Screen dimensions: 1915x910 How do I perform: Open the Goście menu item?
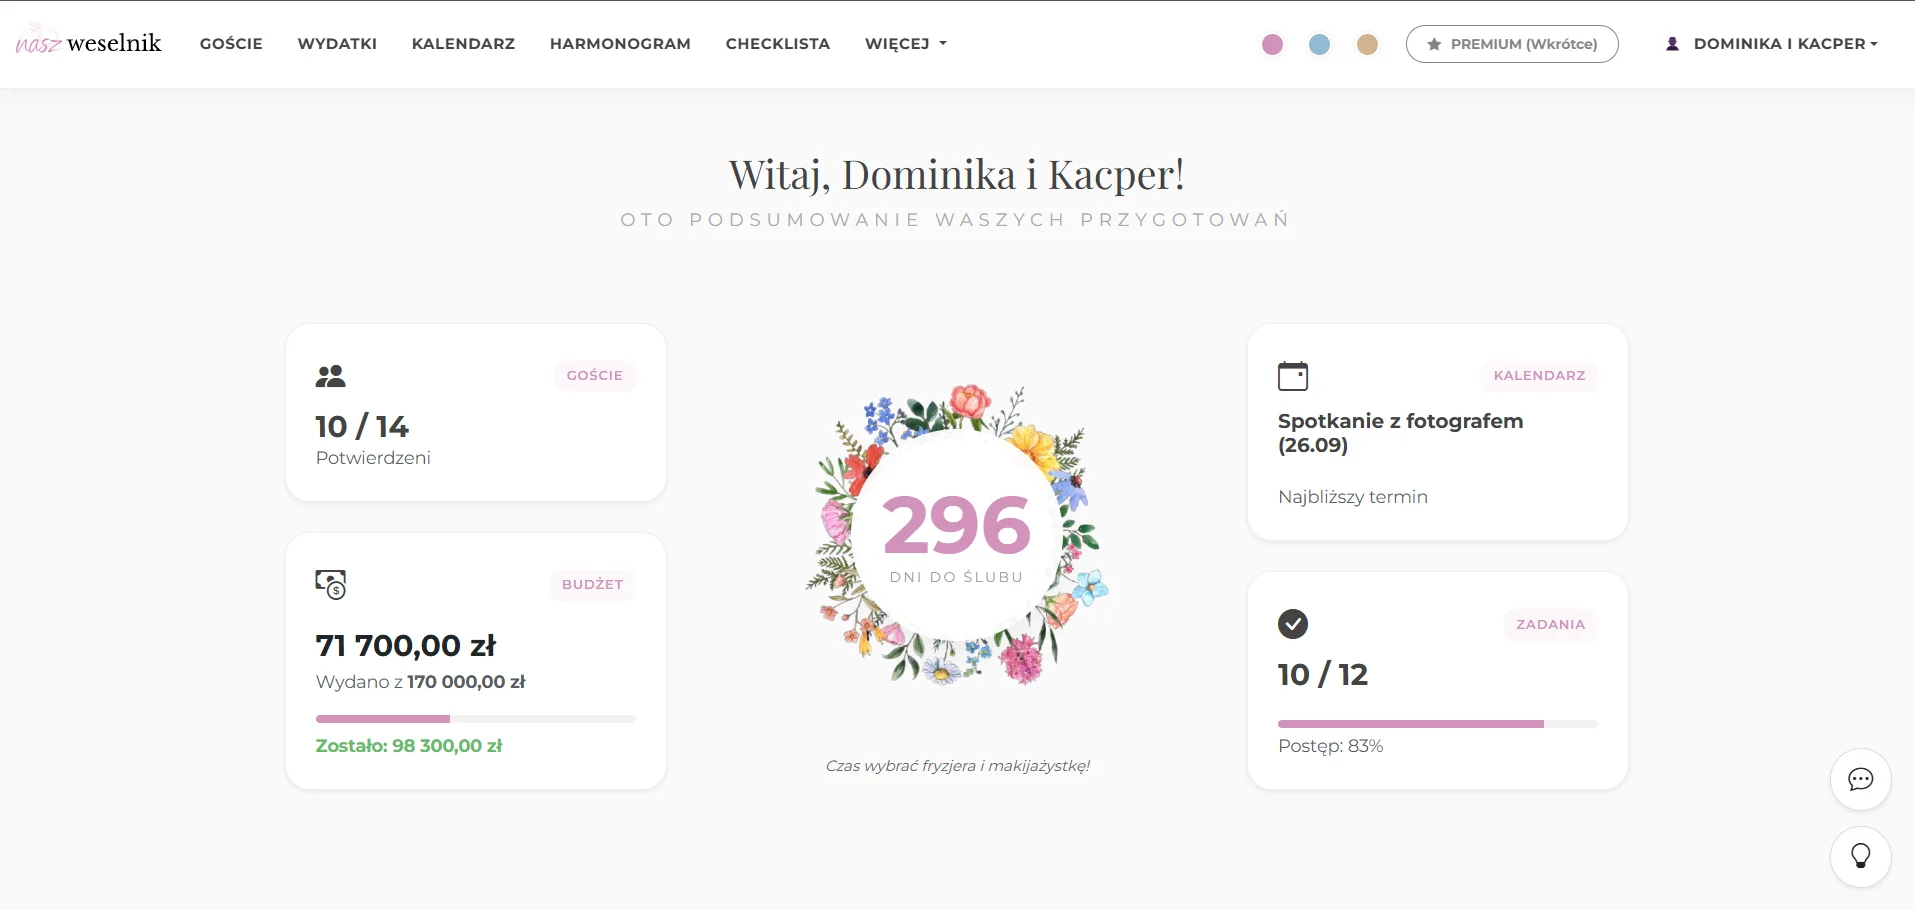click(231, 44)
